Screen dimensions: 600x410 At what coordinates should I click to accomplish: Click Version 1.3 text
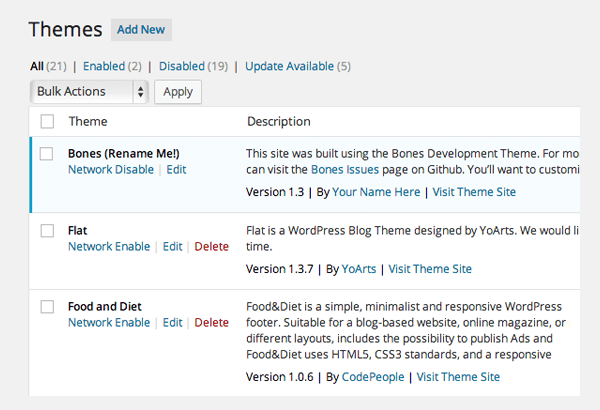(x=275, y=192)
